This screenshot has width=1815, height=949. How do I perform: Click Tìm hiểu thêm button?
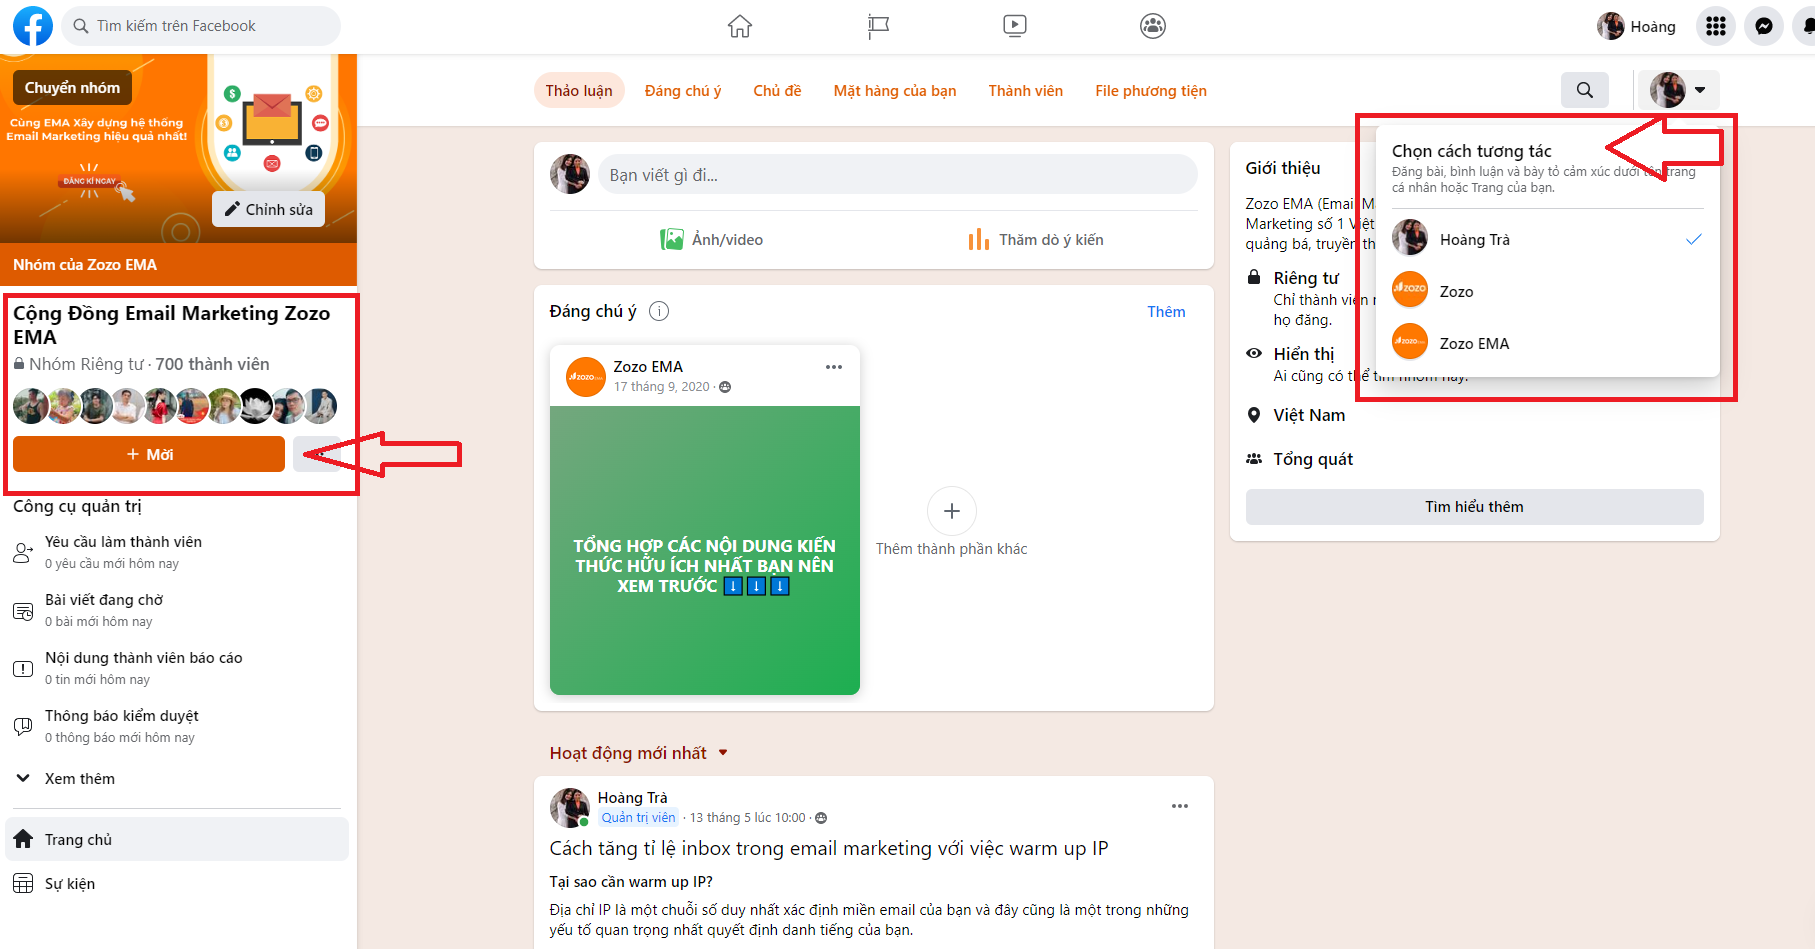[1474, 507]
